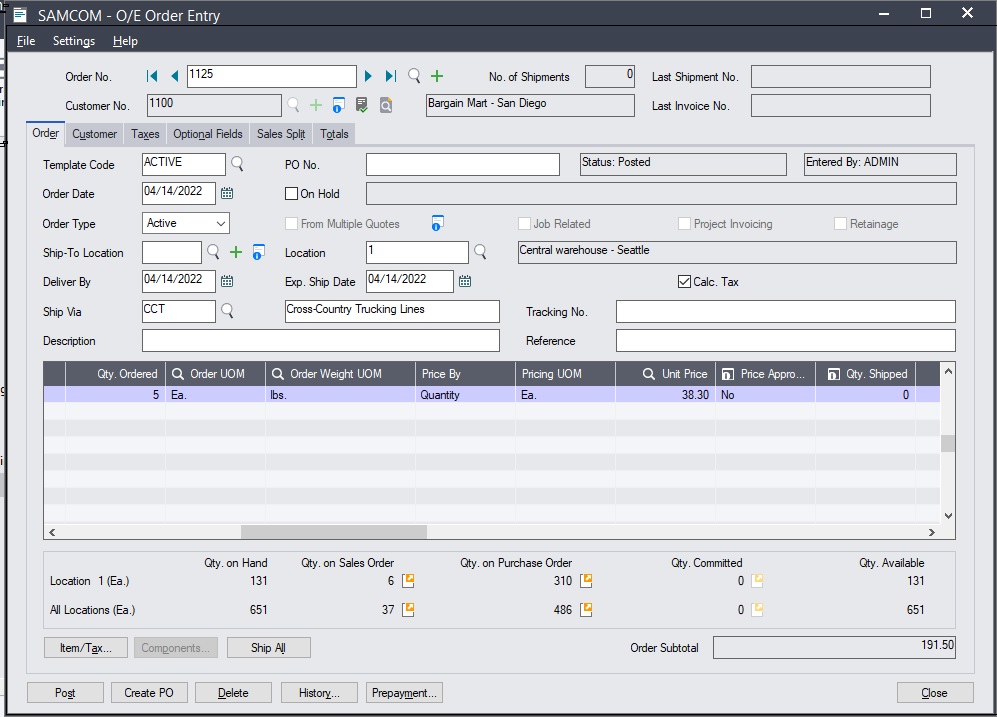Open Order Date calendar picker

[x=227, y=193]
